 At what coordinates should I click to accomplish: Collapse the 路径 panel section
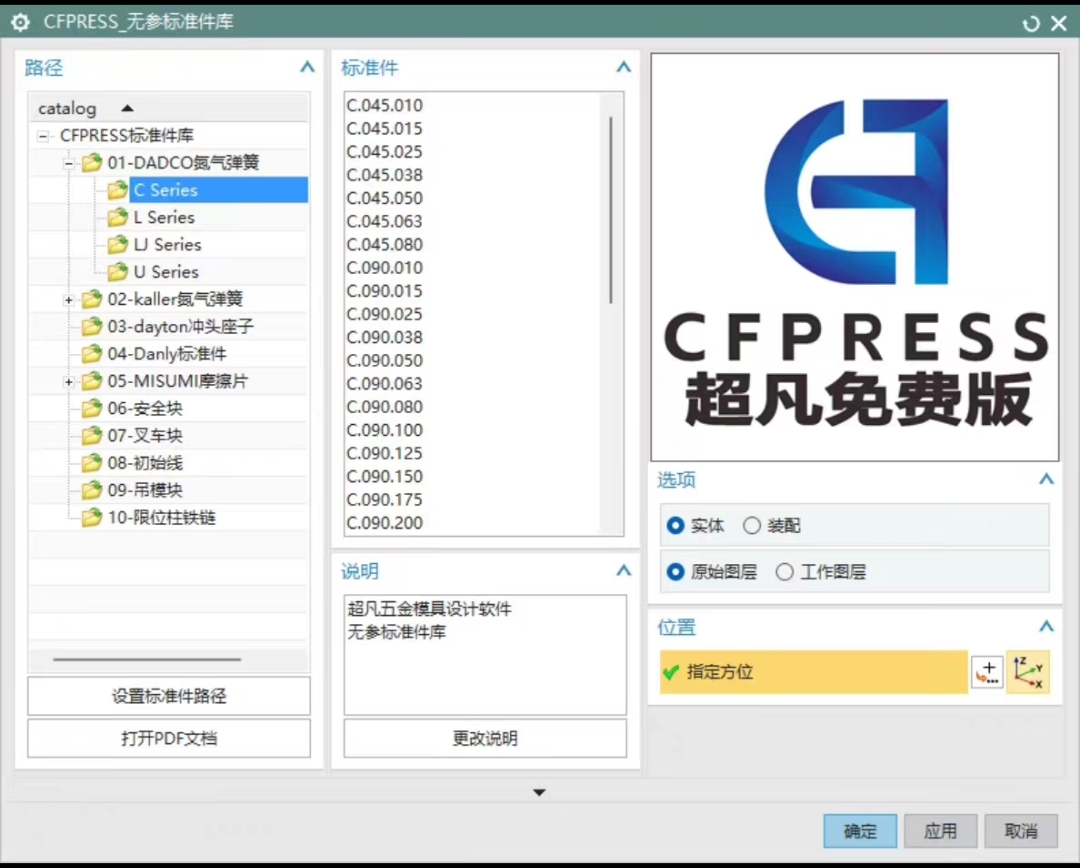pyautogui.click(x=307, y=68)
